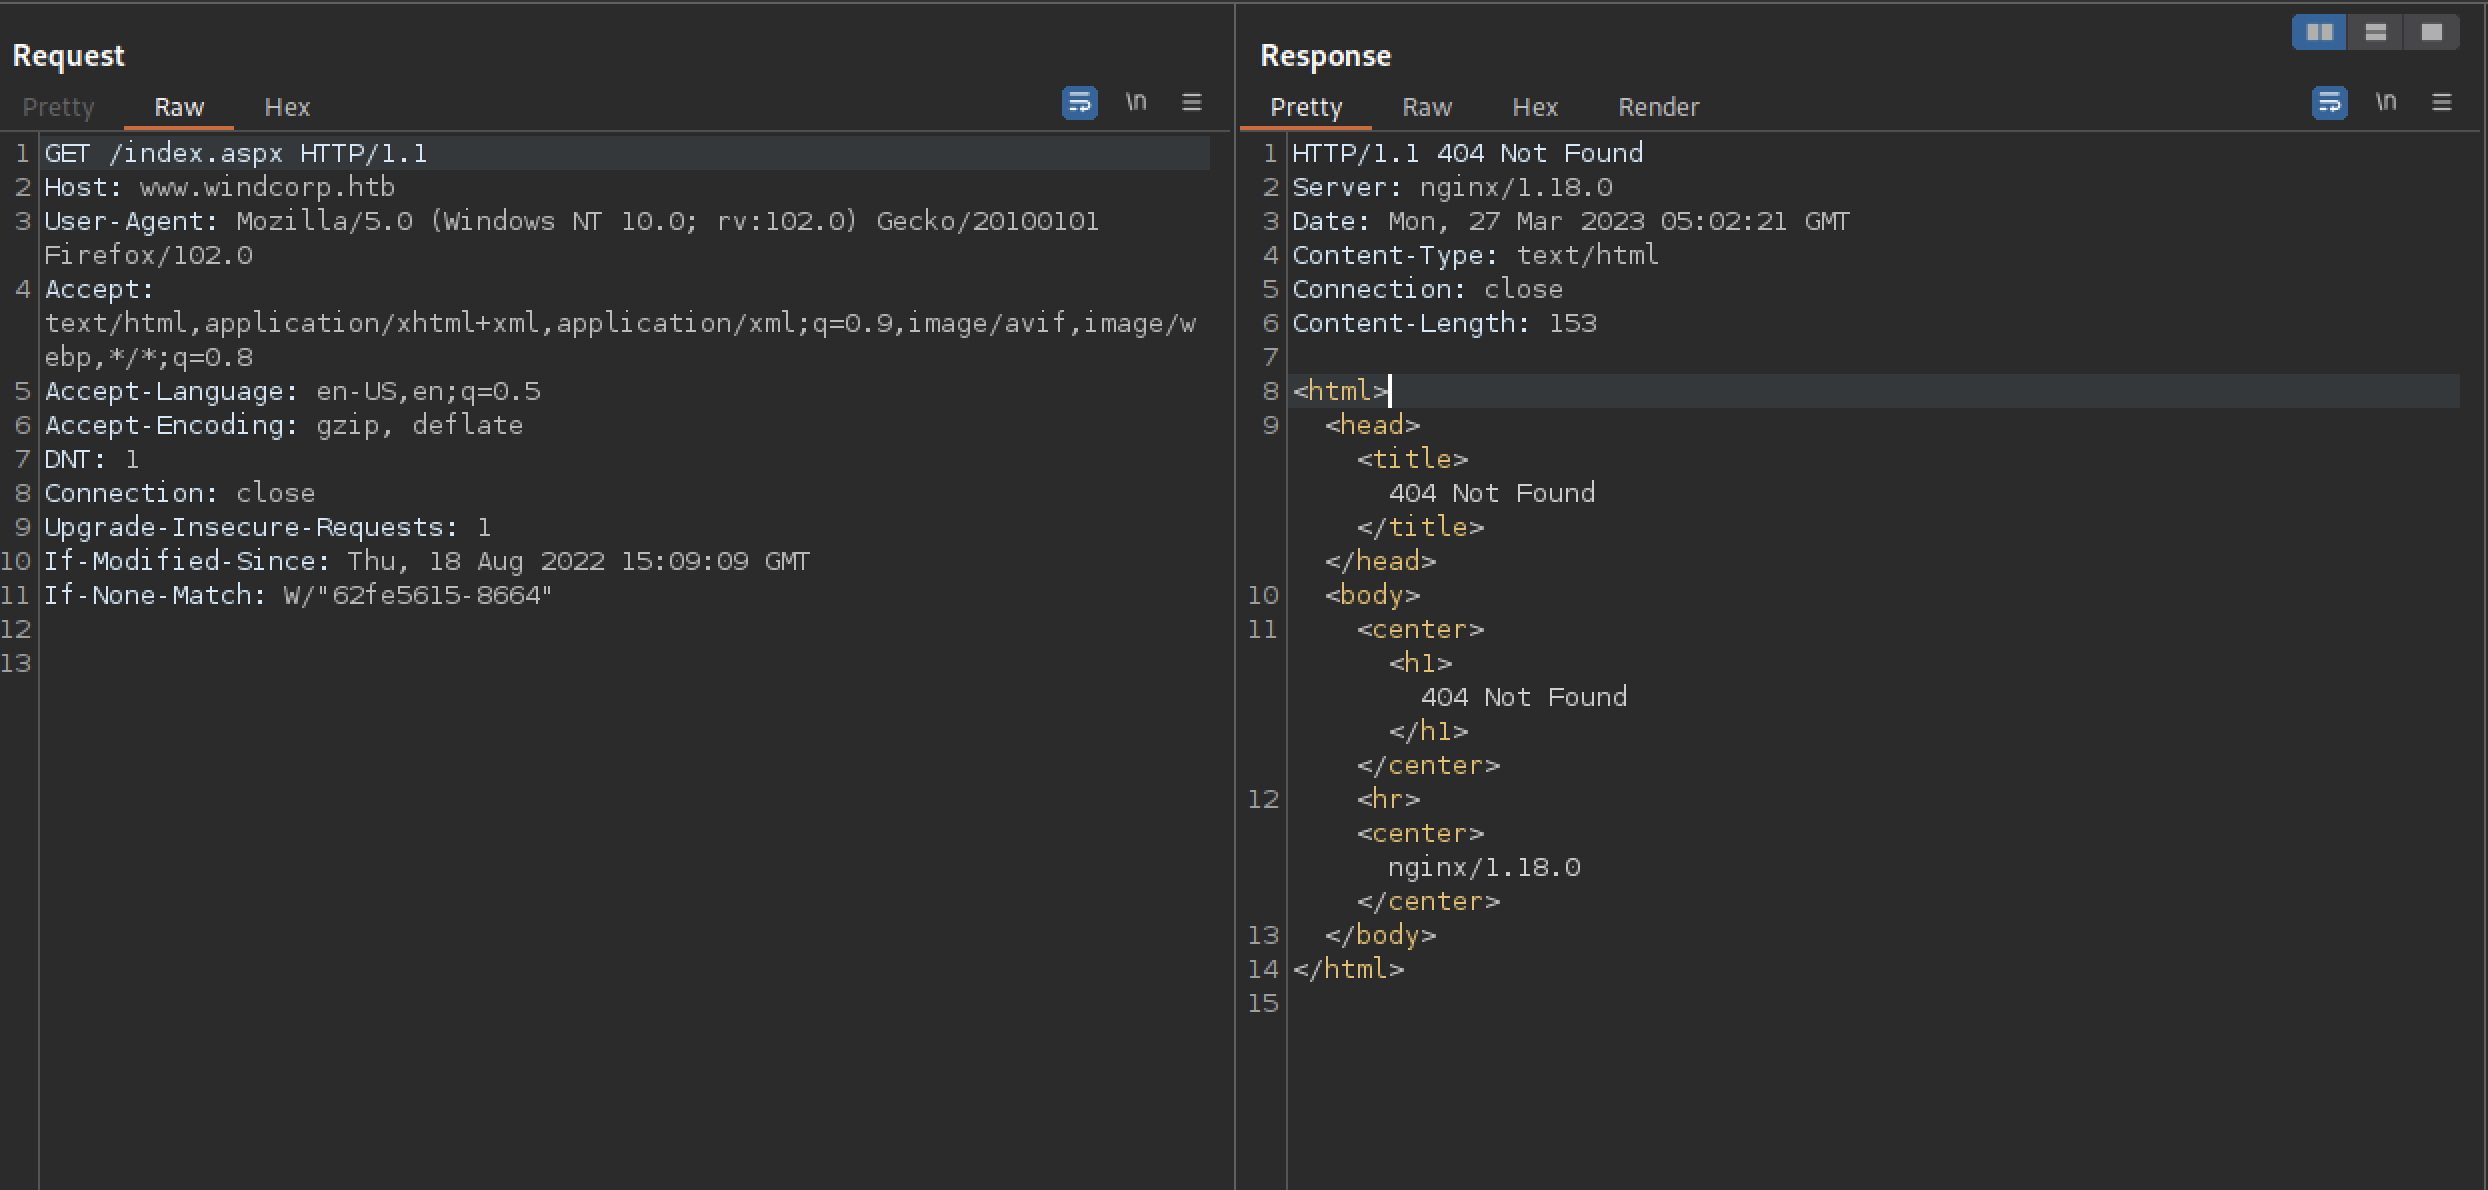Select top-bottom split layout icon
This screenshot has width=2488, height=1190.
click(2376, 33)
